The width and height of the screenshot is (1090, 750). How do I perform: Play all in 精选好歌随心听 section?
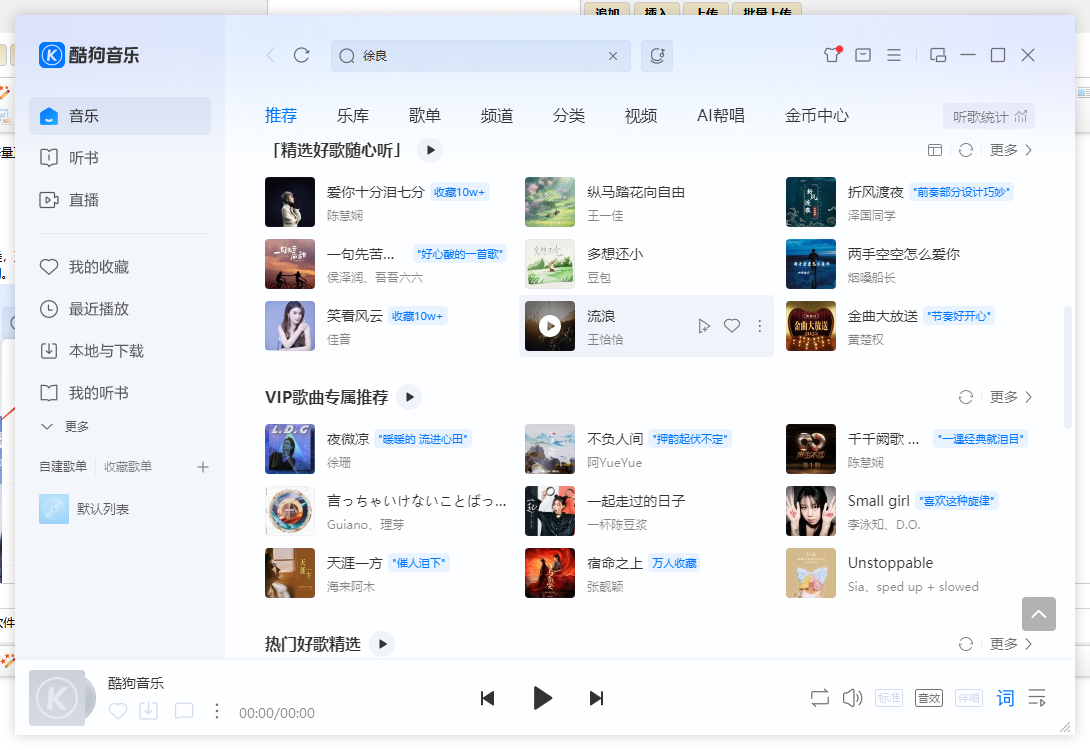click(x=430, y=150)
